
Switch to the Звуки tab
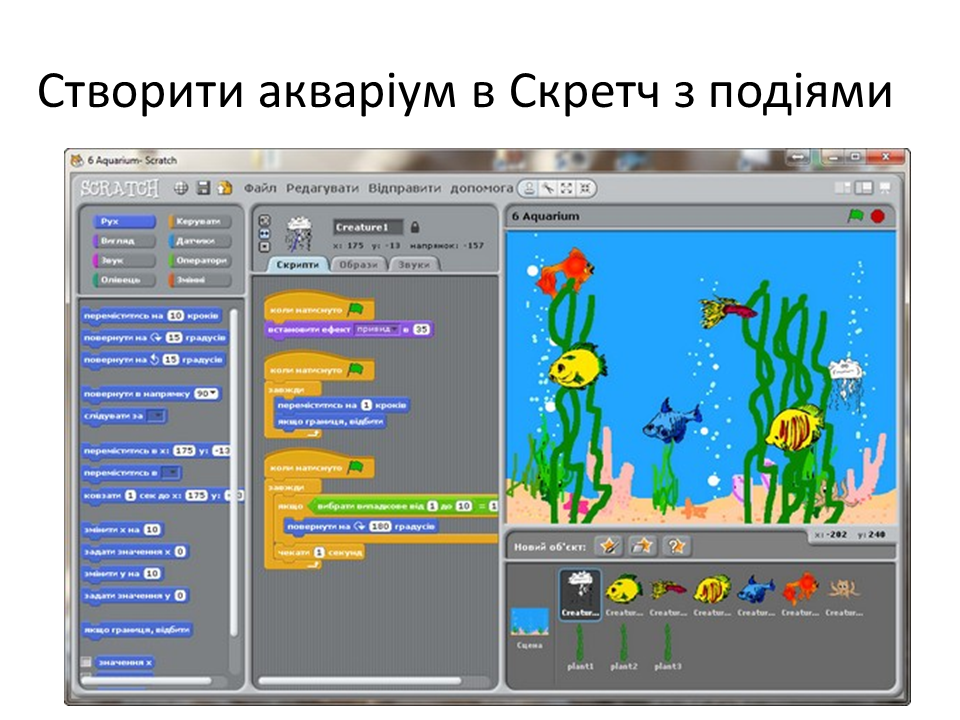tap(414, 264)
